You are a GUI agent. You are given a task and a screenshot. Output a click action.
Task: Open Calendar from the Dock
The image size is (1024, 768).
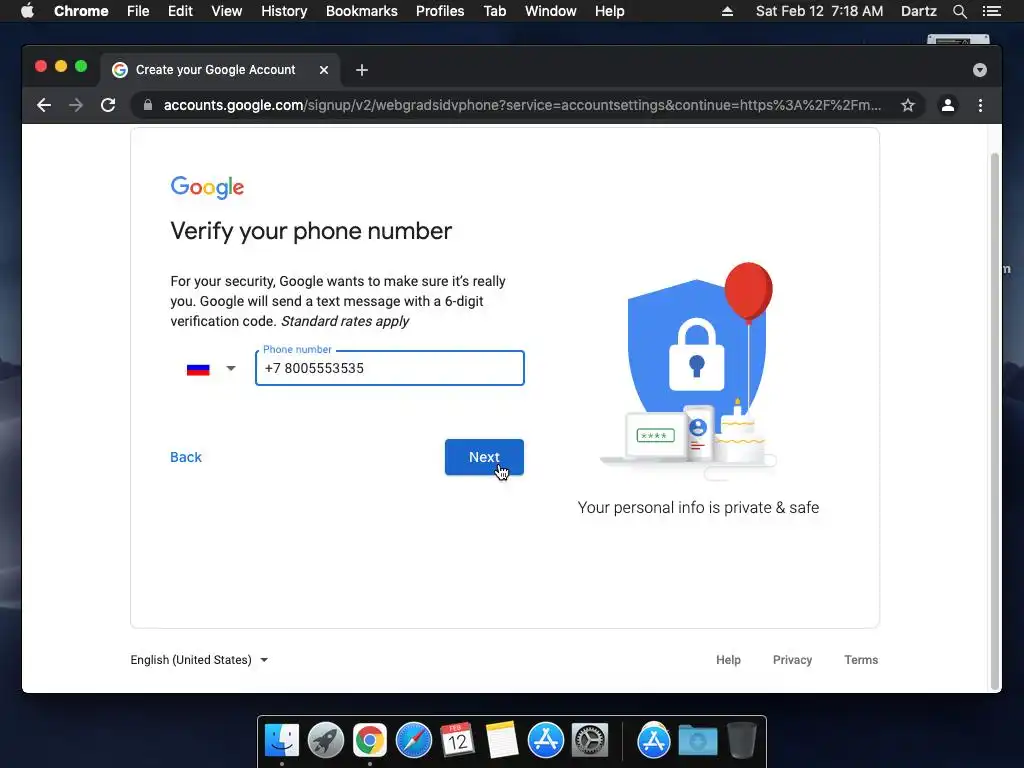point(458,741)
